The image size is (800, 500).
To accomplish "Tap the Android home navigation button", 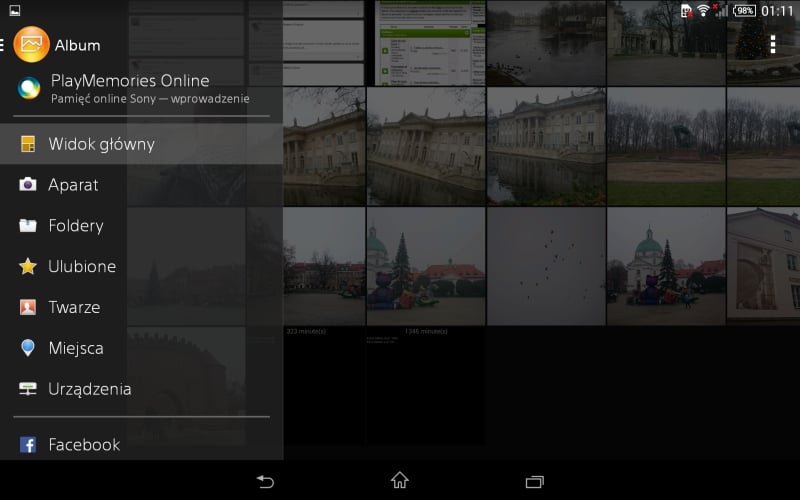I will (399, 480).
